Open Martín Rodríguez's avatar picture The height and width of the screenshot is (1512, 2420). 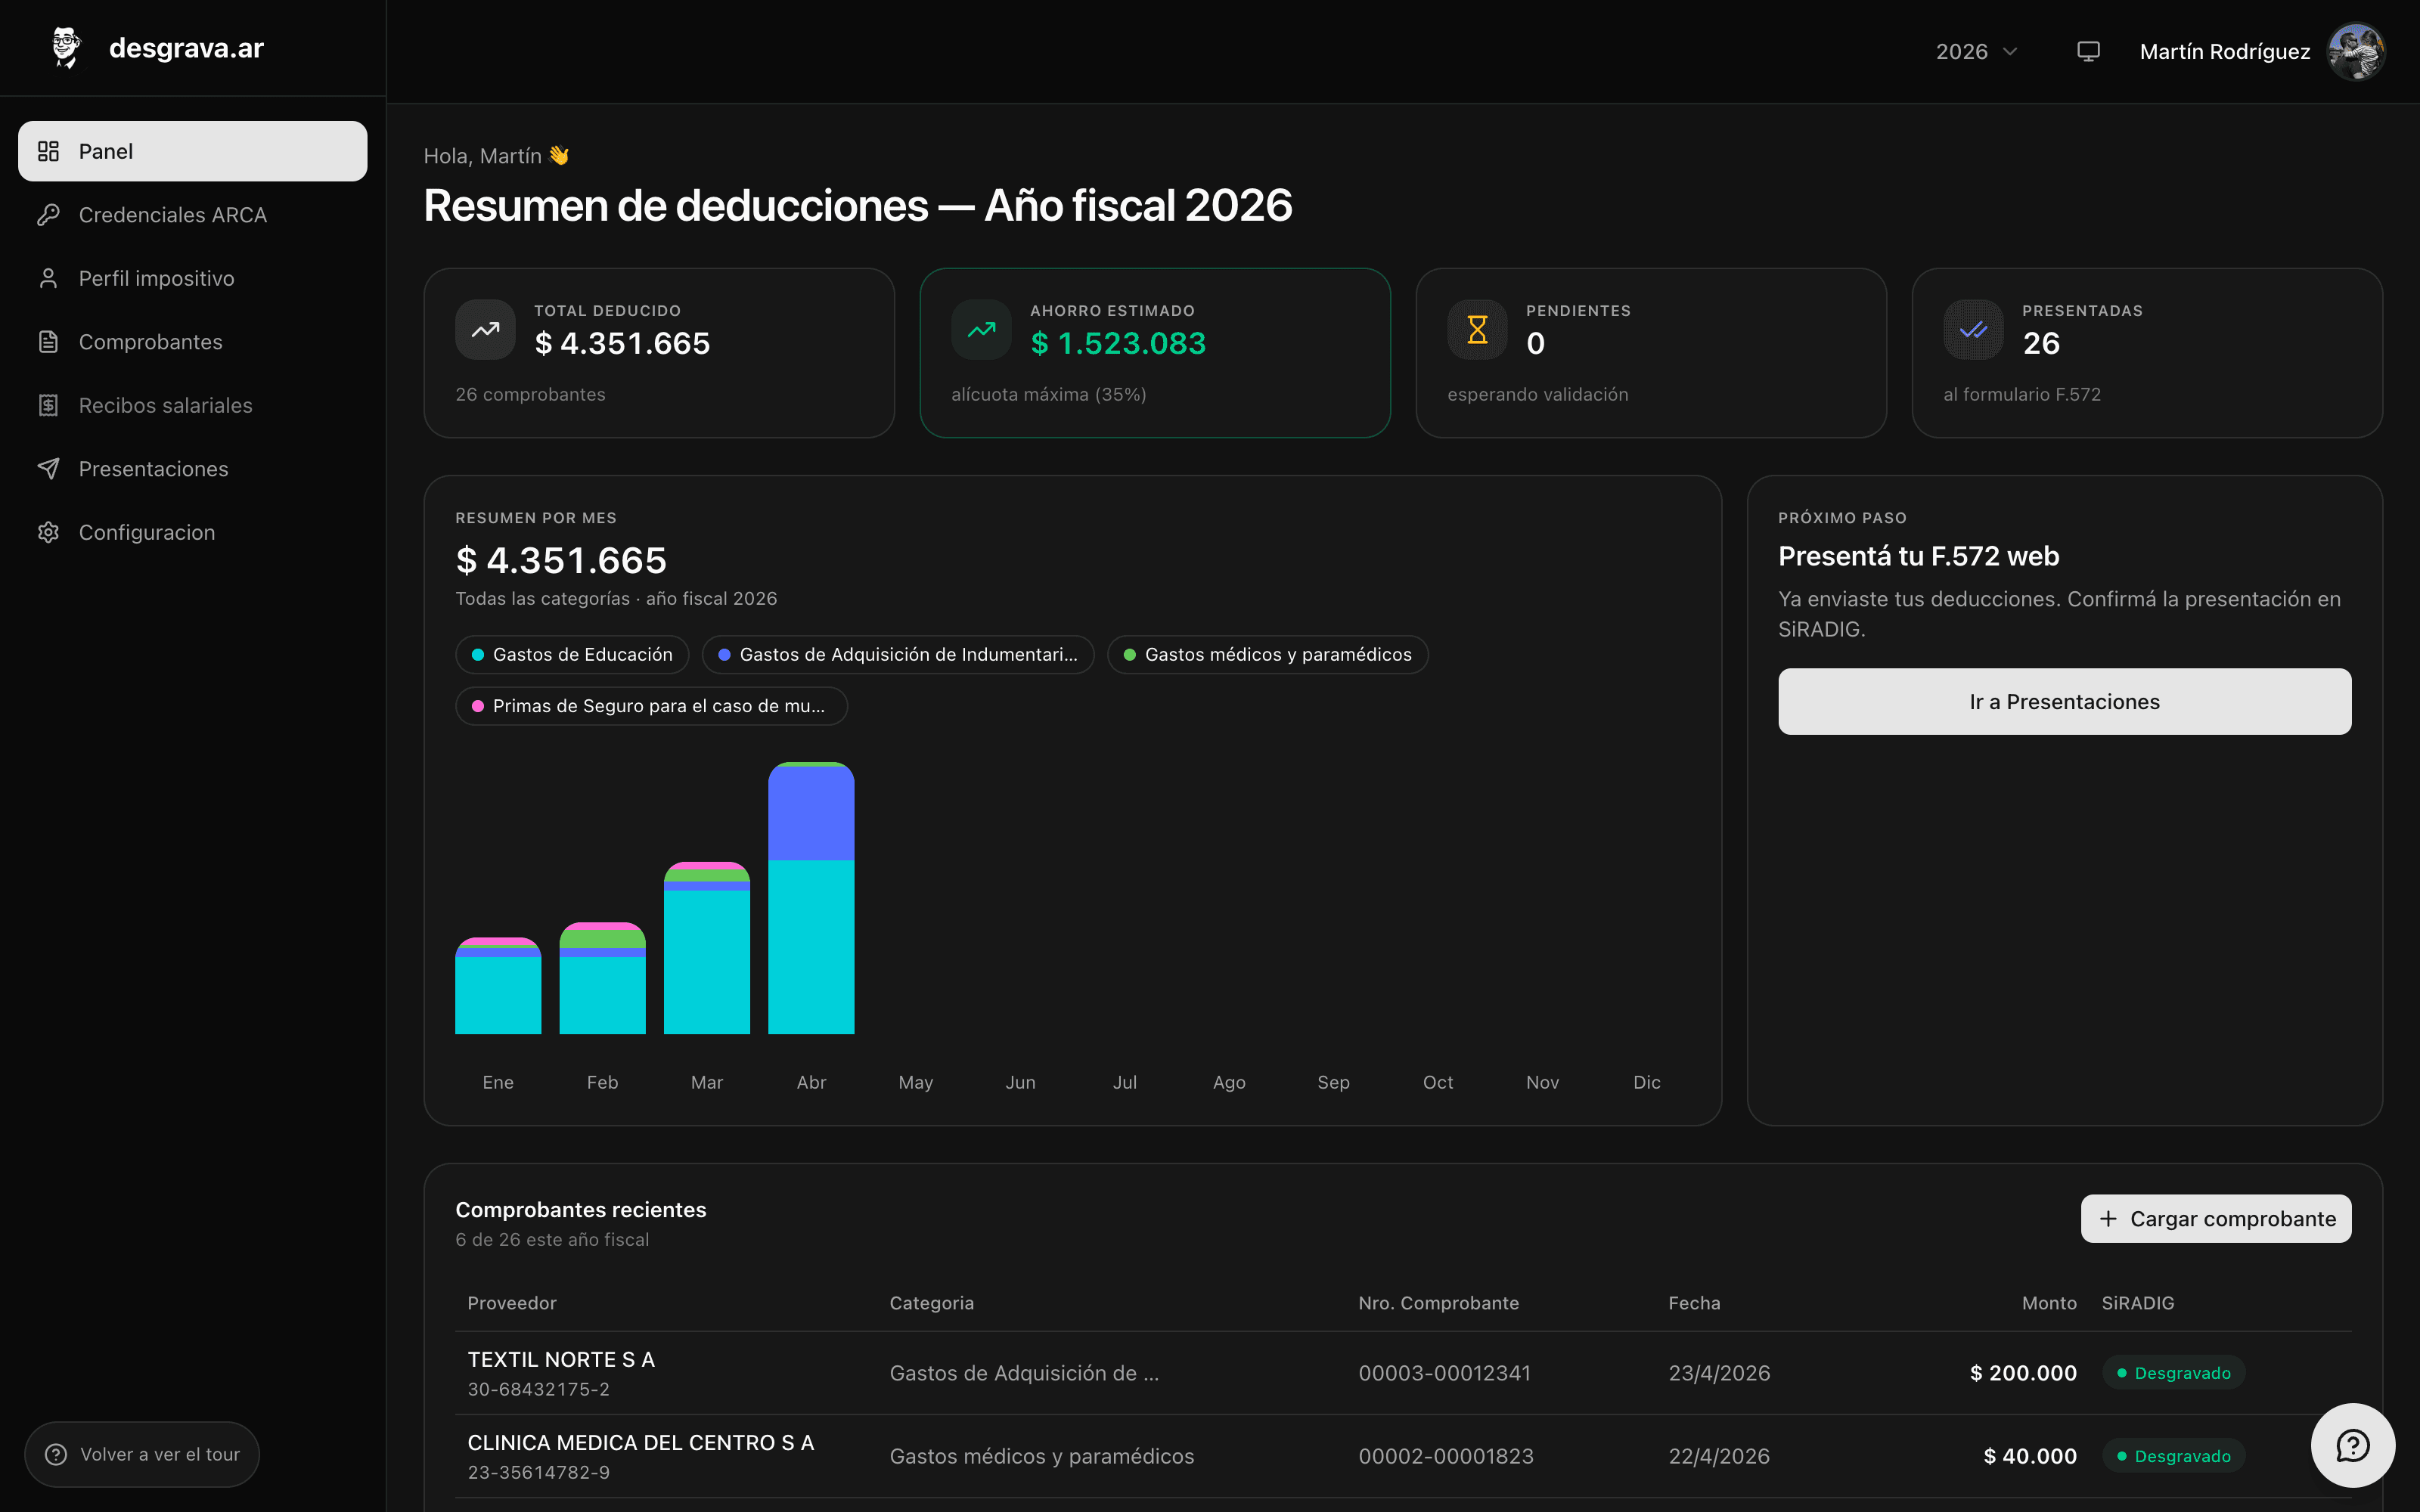coord(2356,51)
